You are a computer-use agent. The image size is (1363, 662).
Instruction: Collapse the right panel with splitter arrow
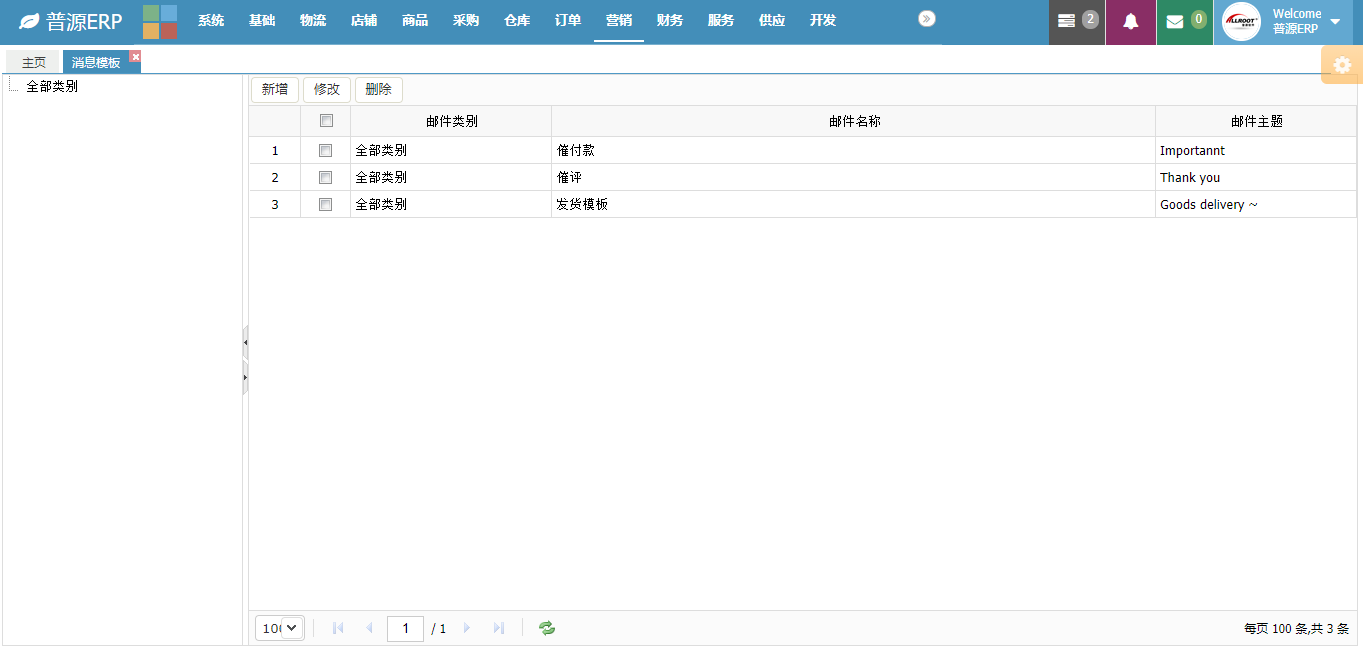coord(245,377)
